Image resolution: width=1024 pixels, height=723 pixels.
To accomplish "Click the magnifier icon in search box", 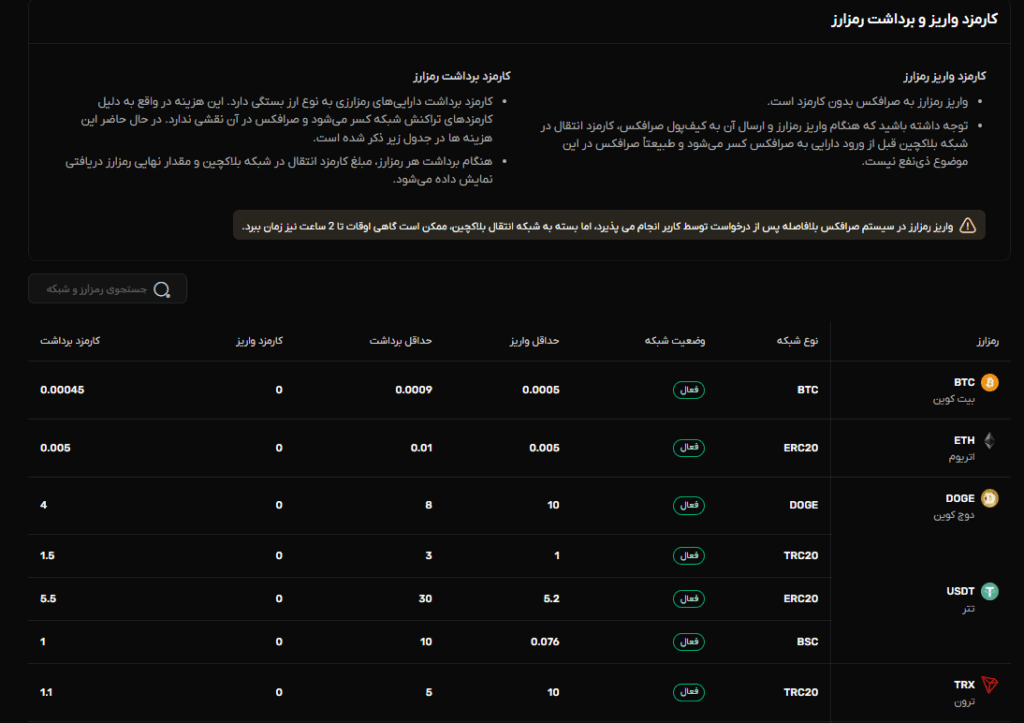I will coord(162,289).
